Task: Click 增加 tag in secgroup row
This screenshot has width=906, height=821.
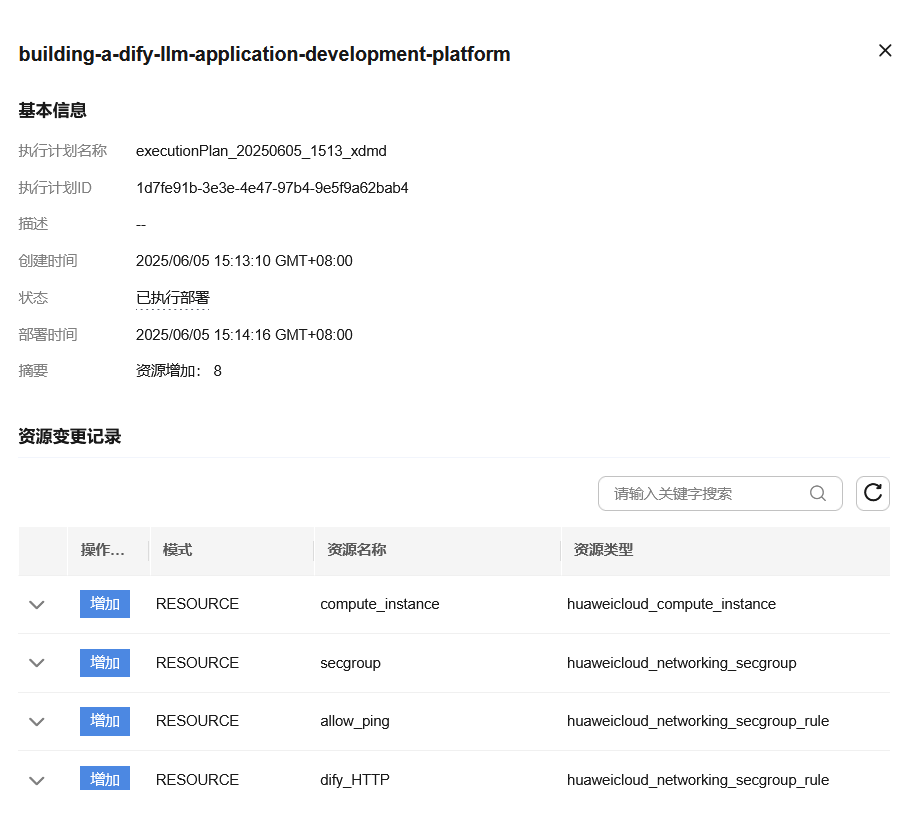Action: pos(105,662)
